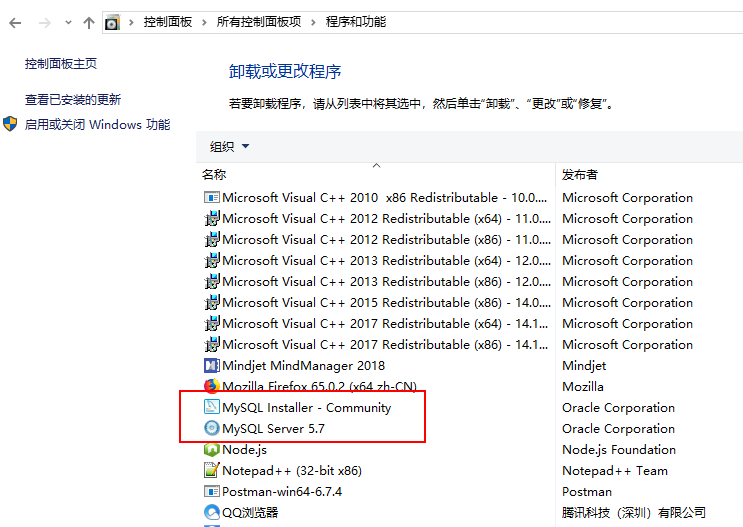Click the MySQL Server 5.7 icon

(x=211, y=428)
